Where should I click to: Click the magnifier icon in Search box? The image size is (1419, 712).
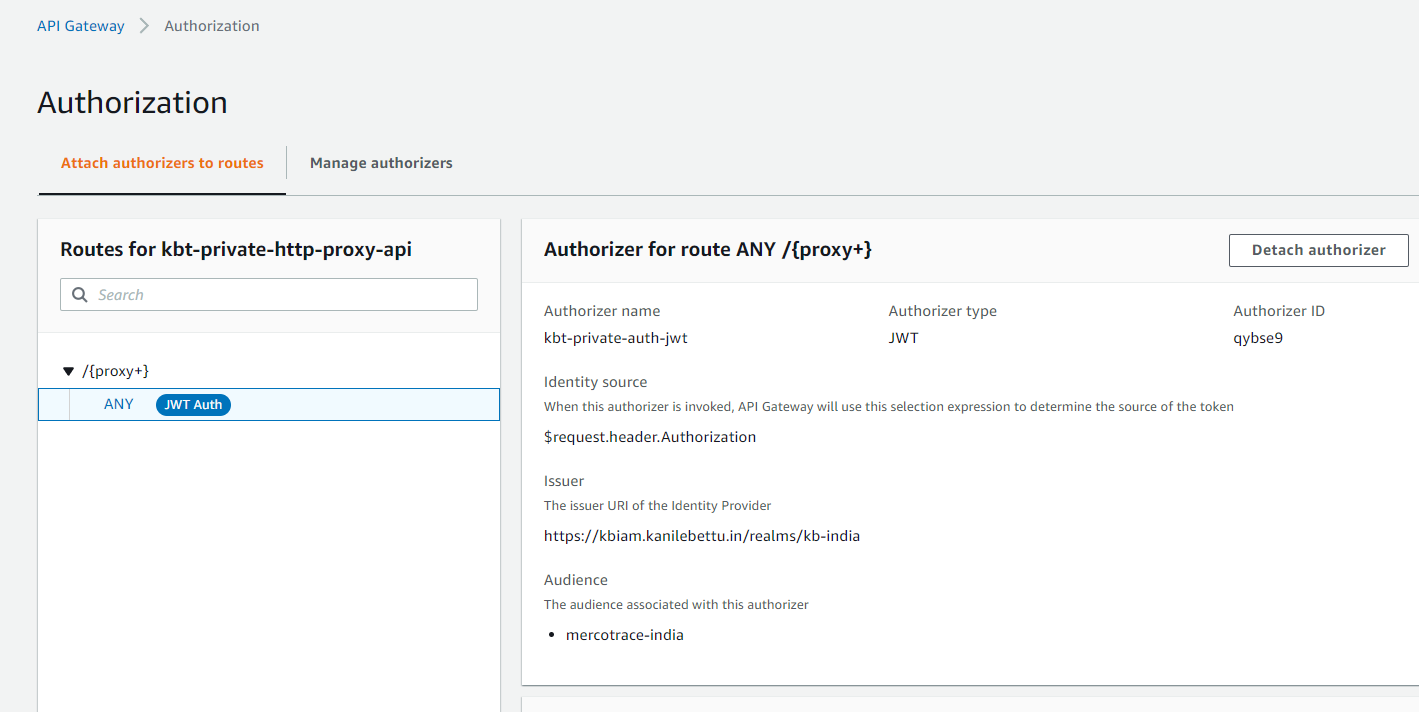(x=80, y=295)
